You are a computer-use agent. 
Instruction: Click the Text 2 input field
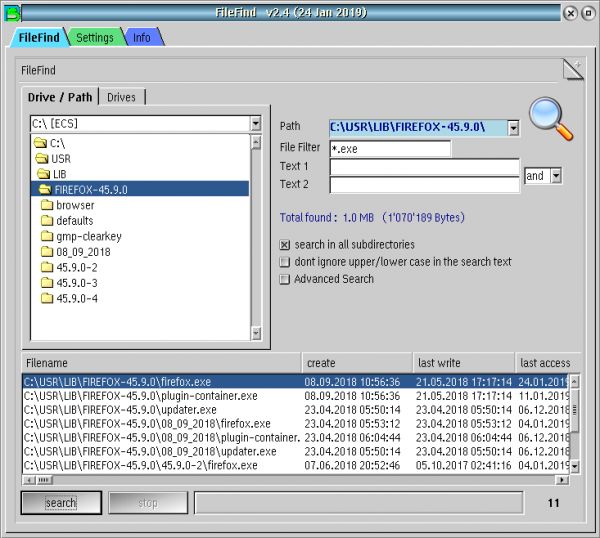(424, 185)
